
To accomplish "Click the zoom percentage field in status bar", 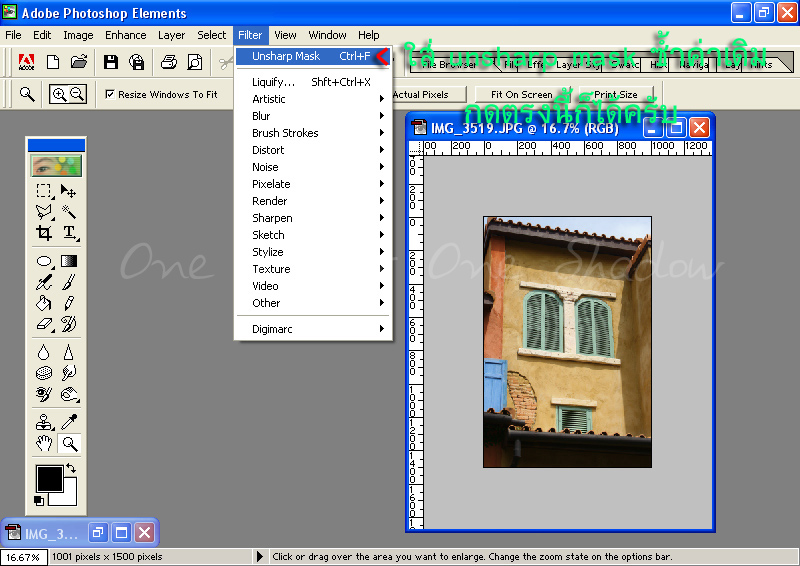I will click(23, 557).
